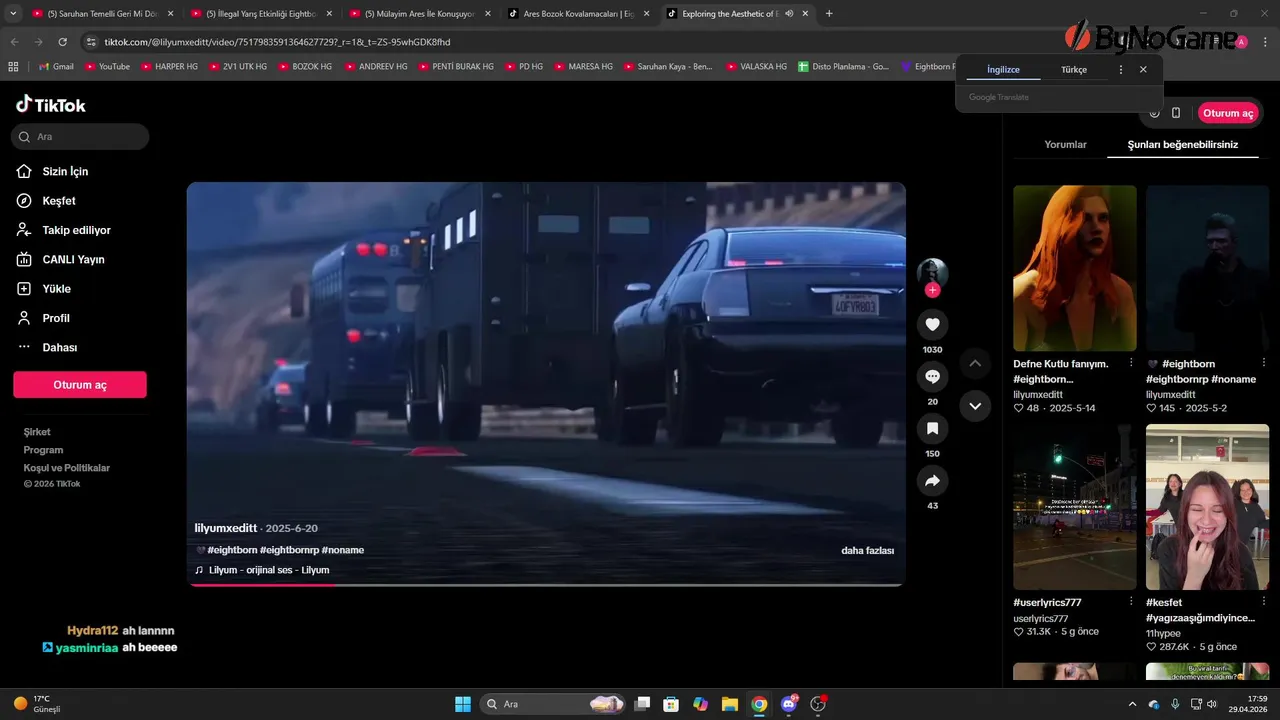Screen dimensions: 1280x720
Task: Open the Program footer link
Action: coord(44,450)
